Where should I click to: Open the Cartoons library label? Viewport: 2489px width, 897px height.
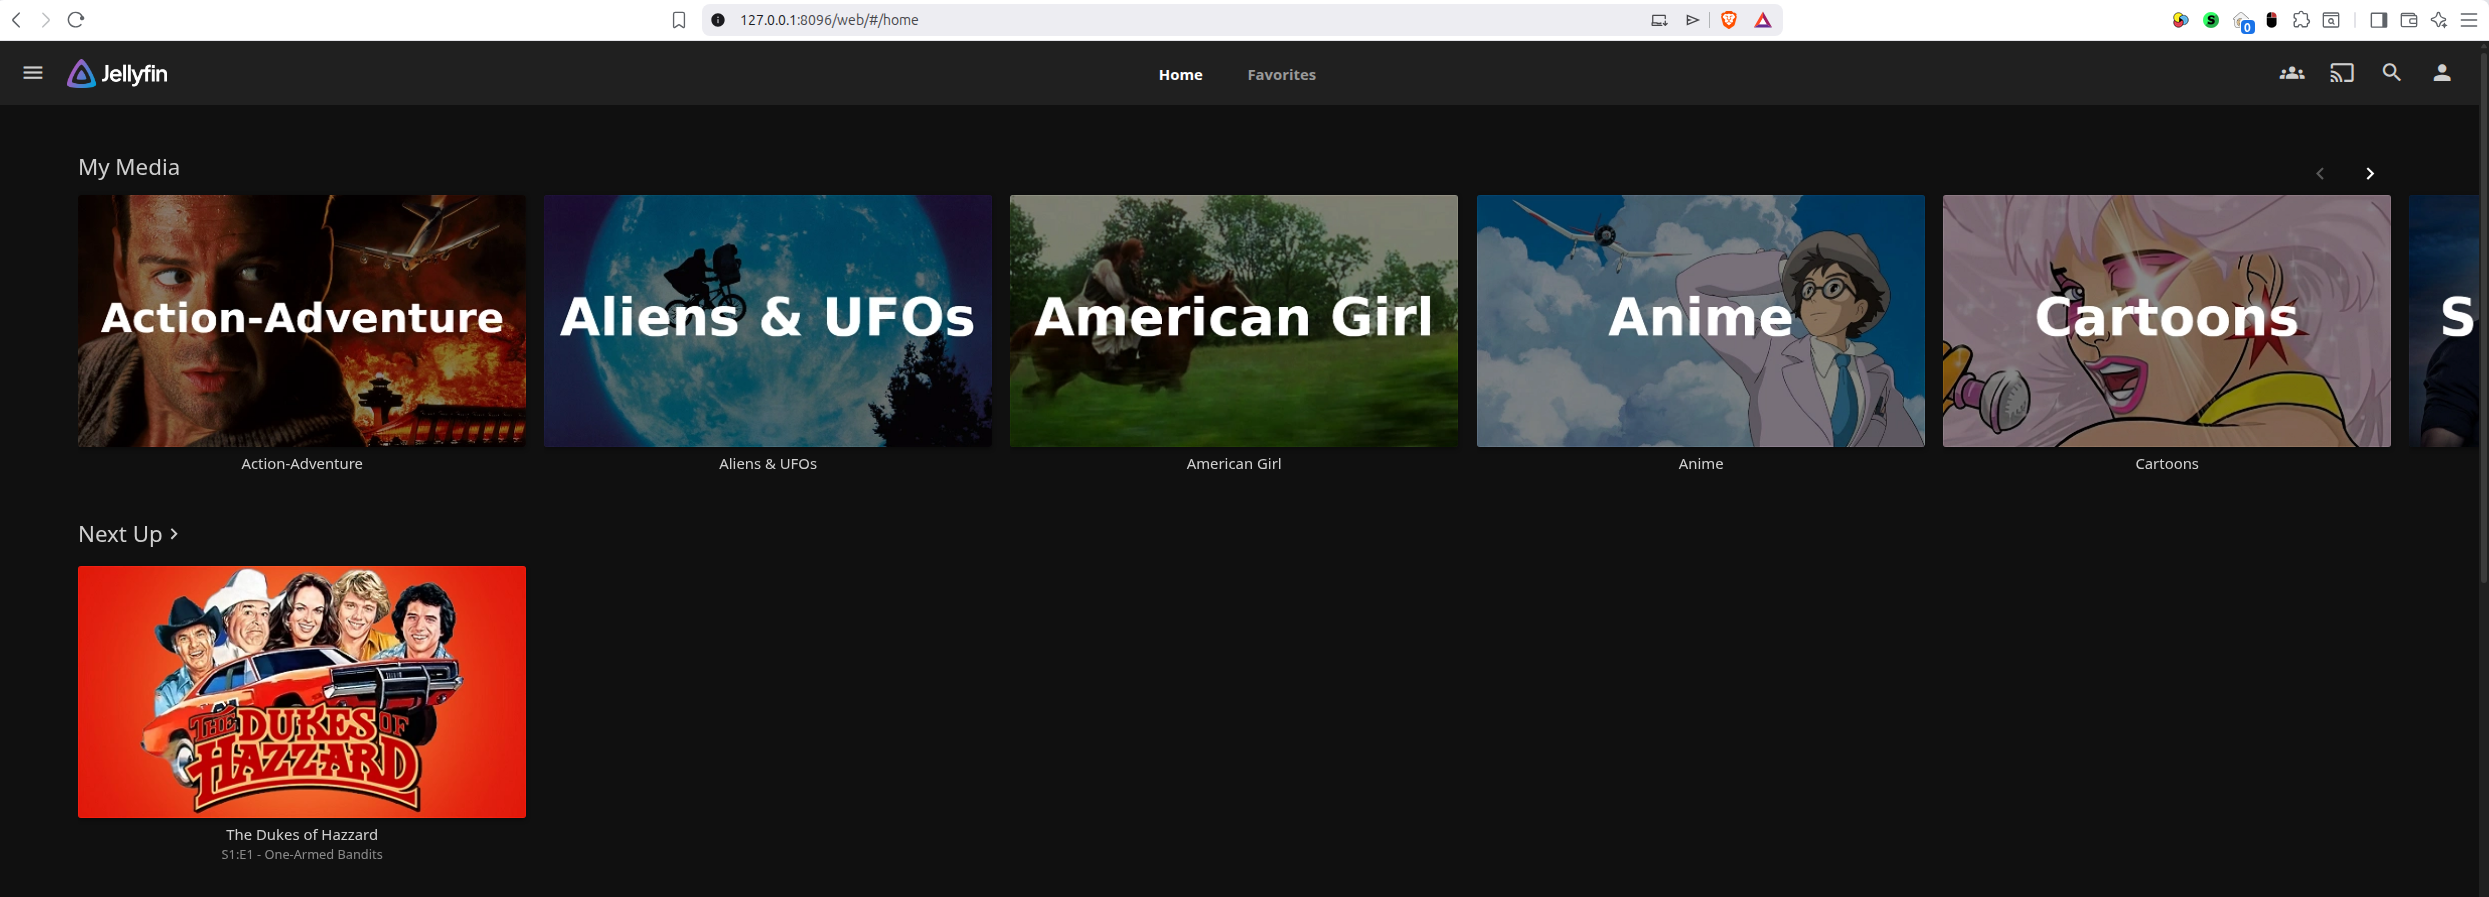click(x=2167, y=464)
